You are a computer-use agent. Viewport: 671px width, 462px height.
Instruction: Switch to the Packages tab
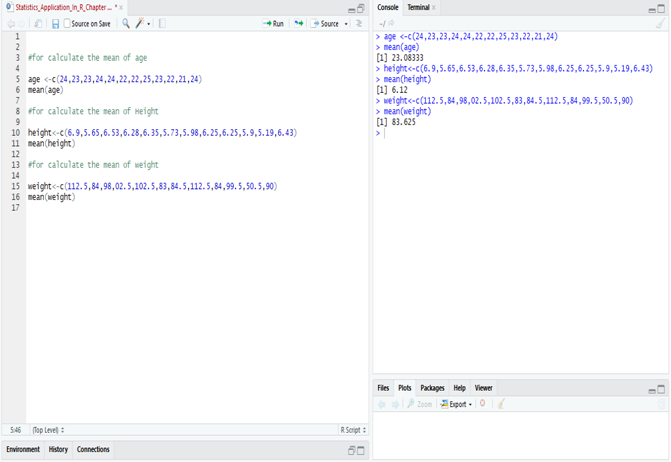432,388
